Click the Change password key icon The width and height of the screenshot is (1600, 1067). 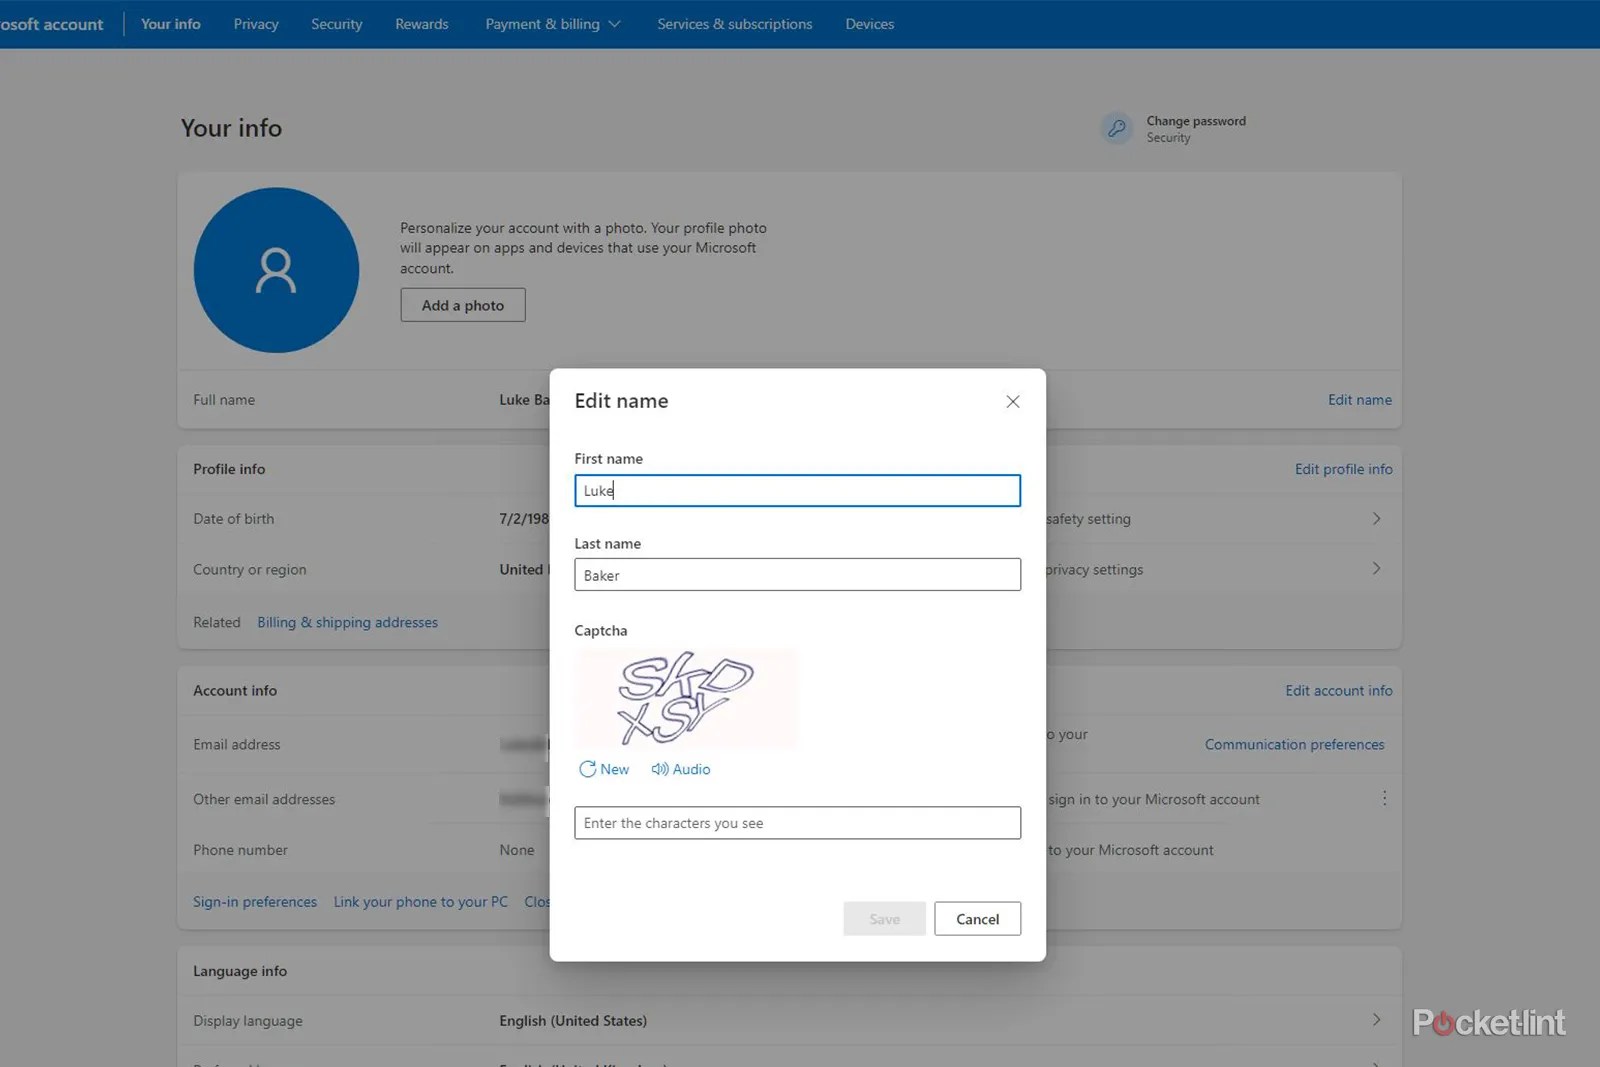1117,128
